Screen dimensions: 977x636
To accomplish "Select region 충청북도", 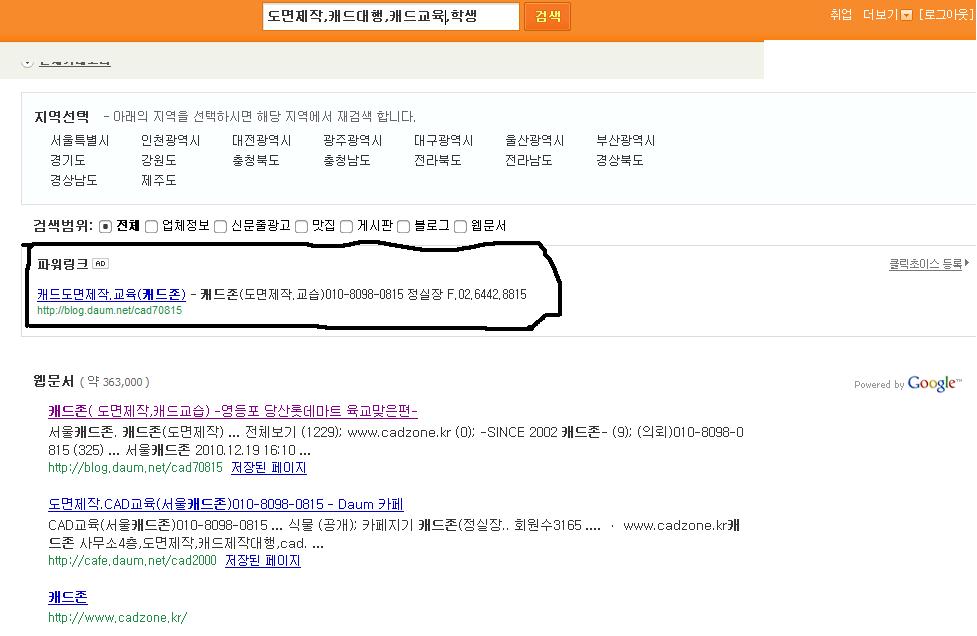I will (255, 161).
